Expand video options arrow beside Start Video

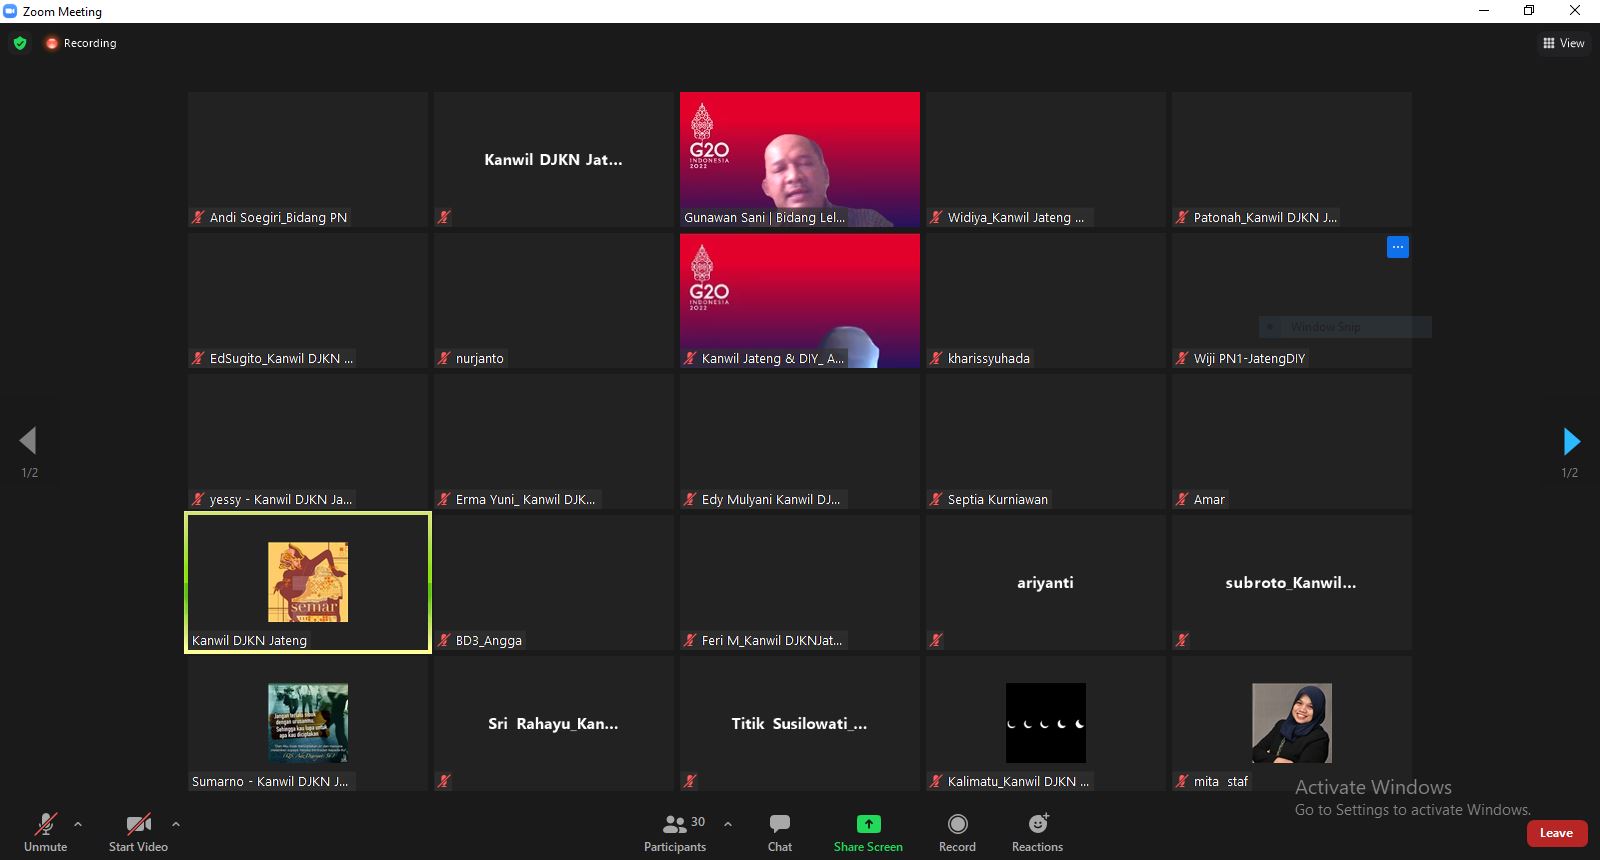click(x=176, y=824)
